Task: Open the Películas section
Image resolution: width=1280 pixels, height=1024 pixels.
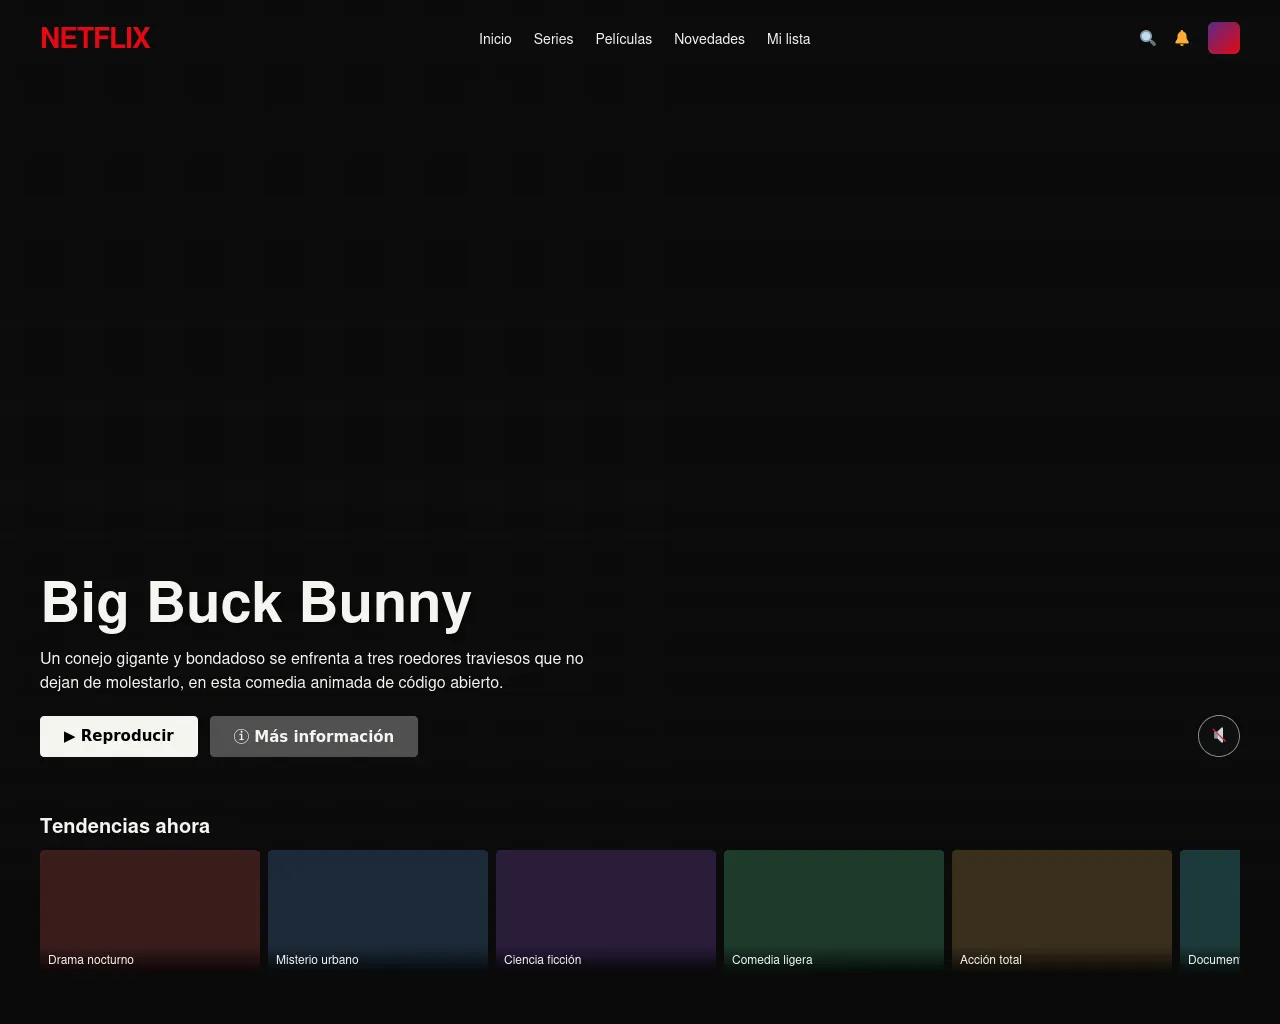Action: click(624, 39)
